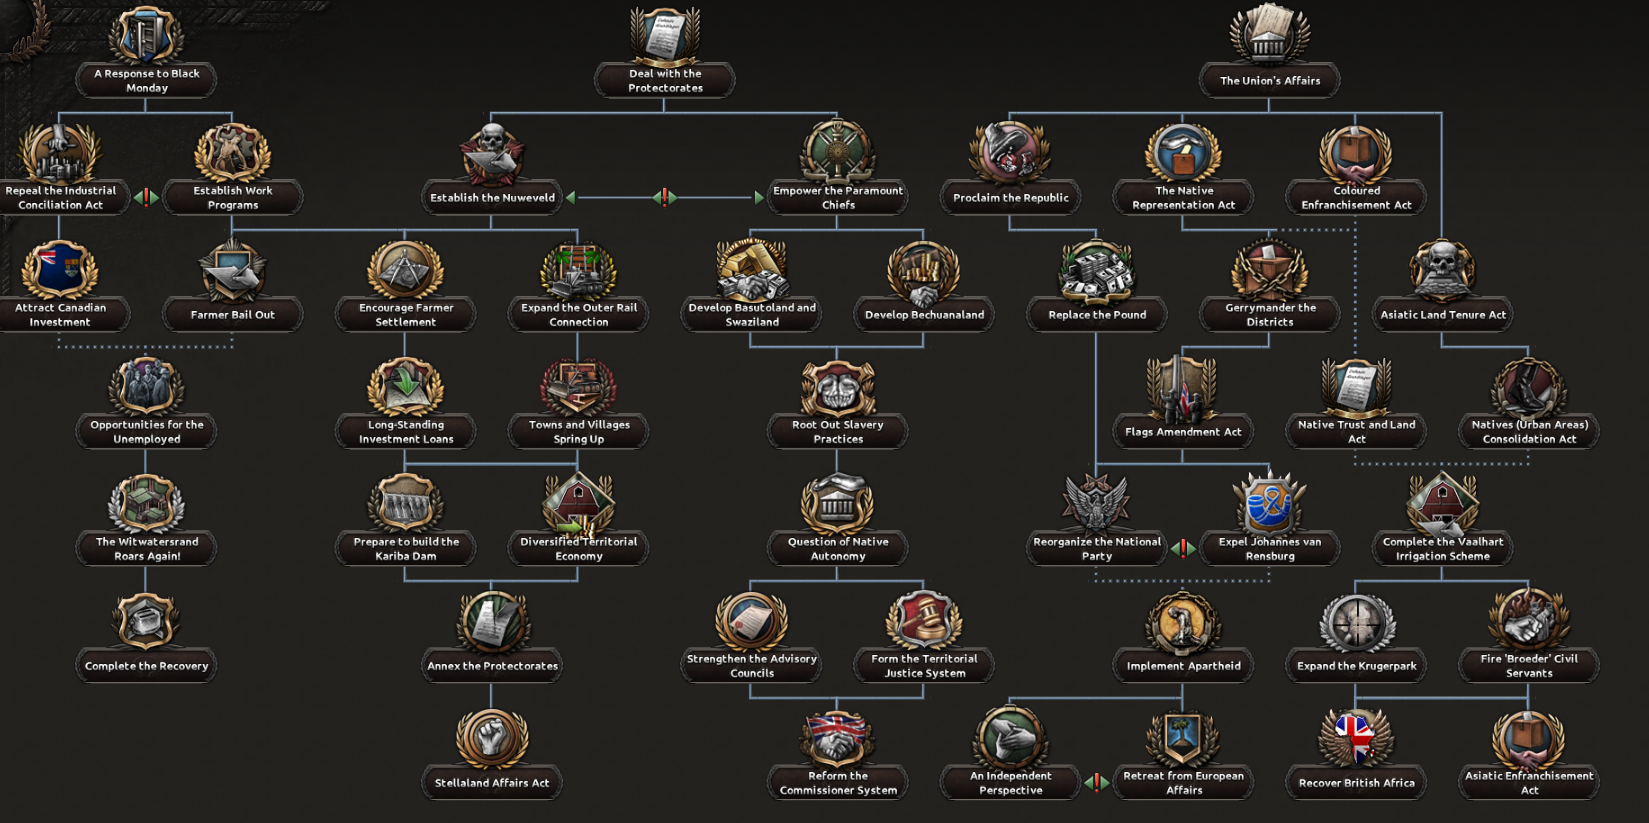This screenshot has height=823, width=1649.
Task: Pick the Develop Bechuanaland icon
Action: tap(924, 270)
